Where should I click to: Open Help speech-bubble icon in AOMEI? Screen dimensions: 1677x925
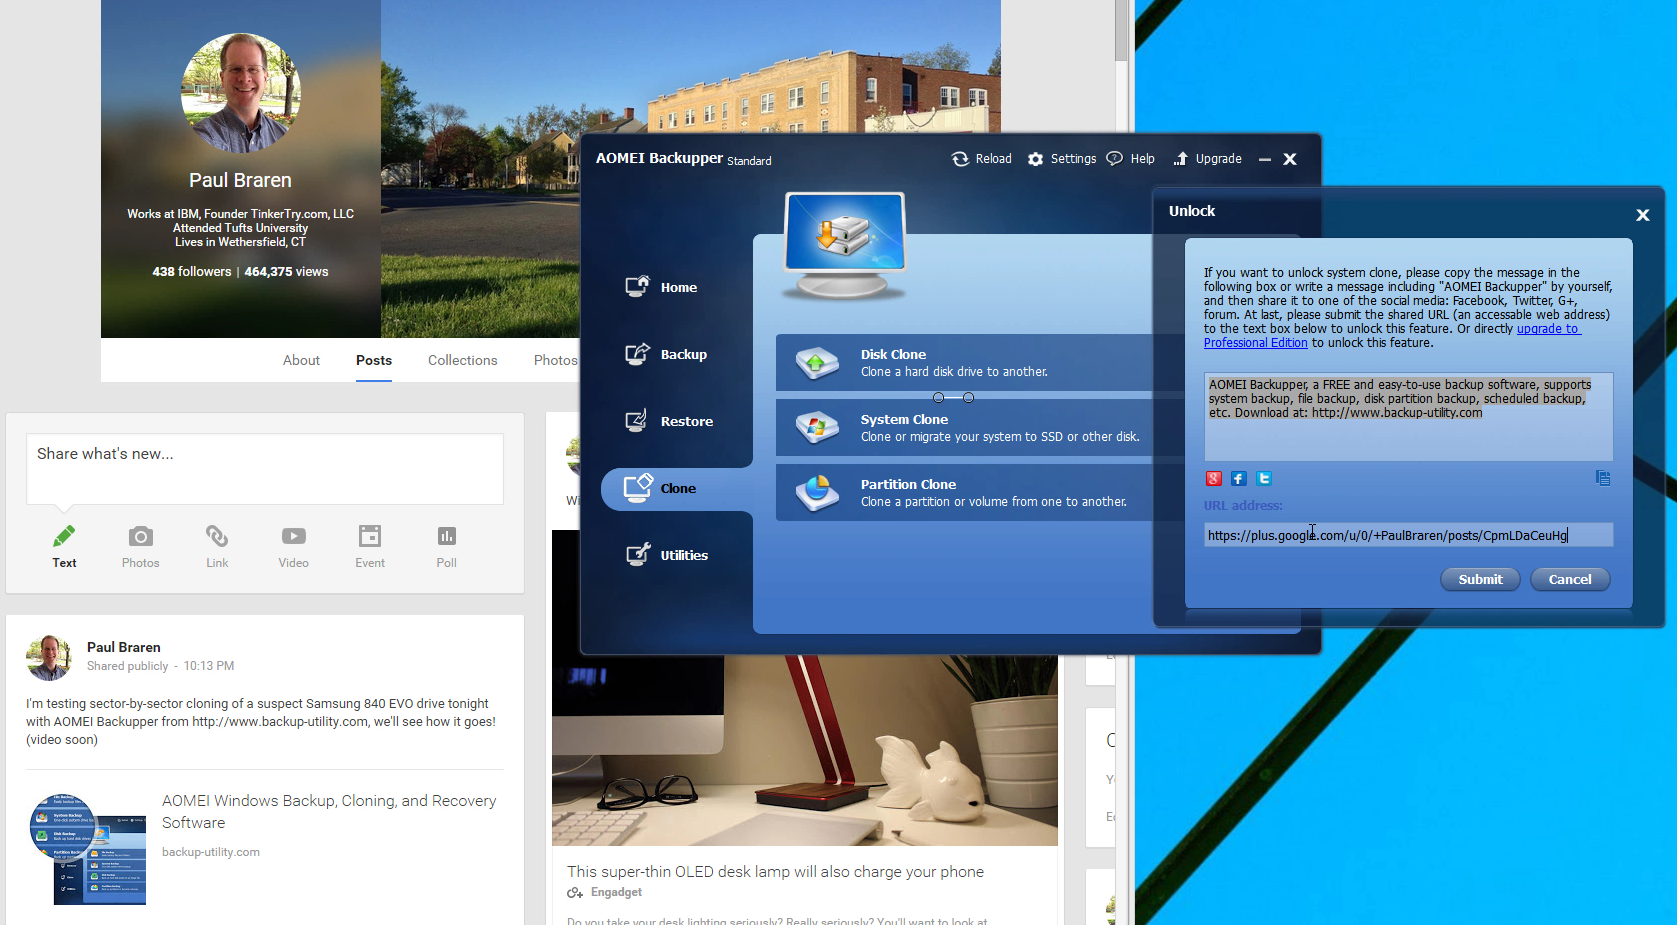[x=1115, y=158]
